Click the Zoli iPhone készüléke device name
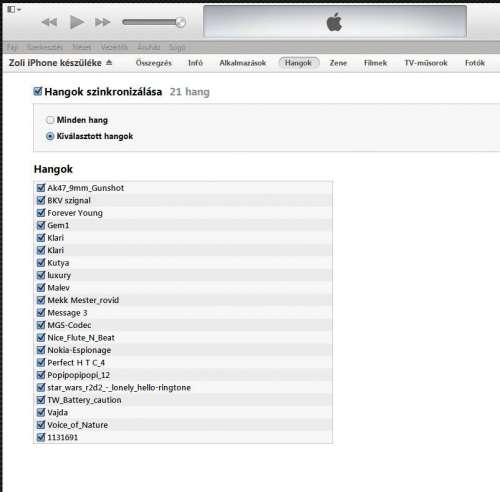The image size is (500, 492). 55,63
